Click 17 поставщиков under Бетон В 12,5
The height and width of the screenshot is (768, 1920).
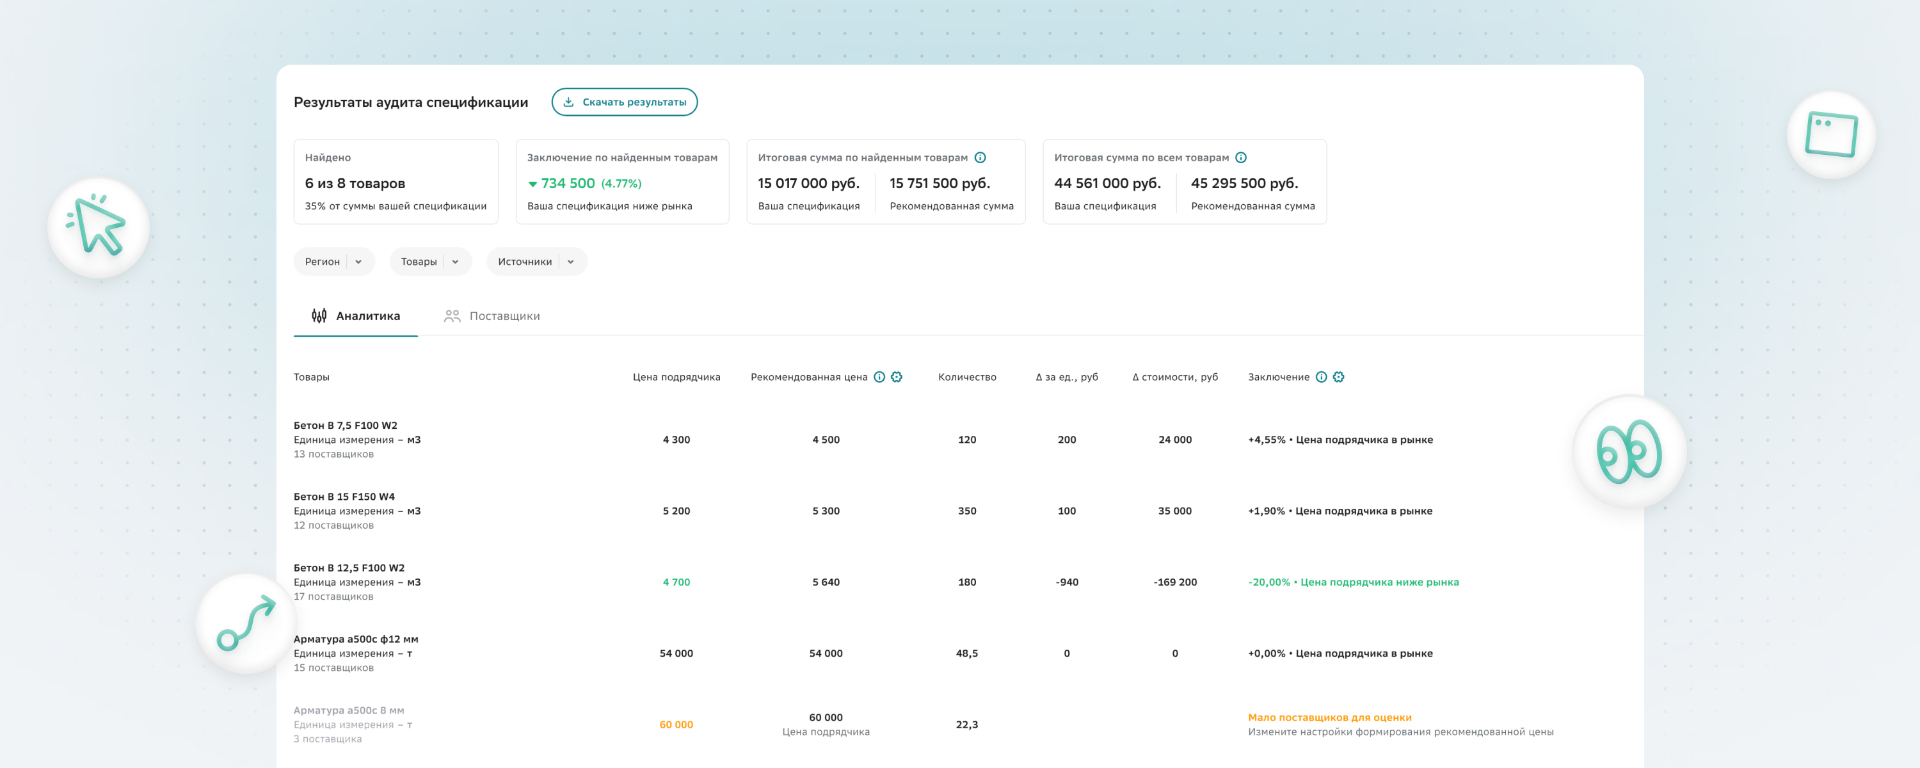click(334, 597)
